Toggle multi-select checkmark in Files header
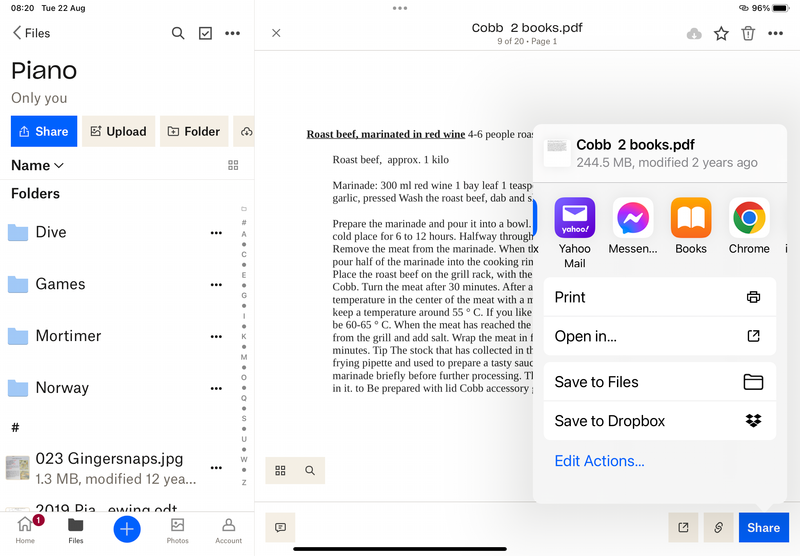This screenshot has width=800, height=556. click(205, 33)
